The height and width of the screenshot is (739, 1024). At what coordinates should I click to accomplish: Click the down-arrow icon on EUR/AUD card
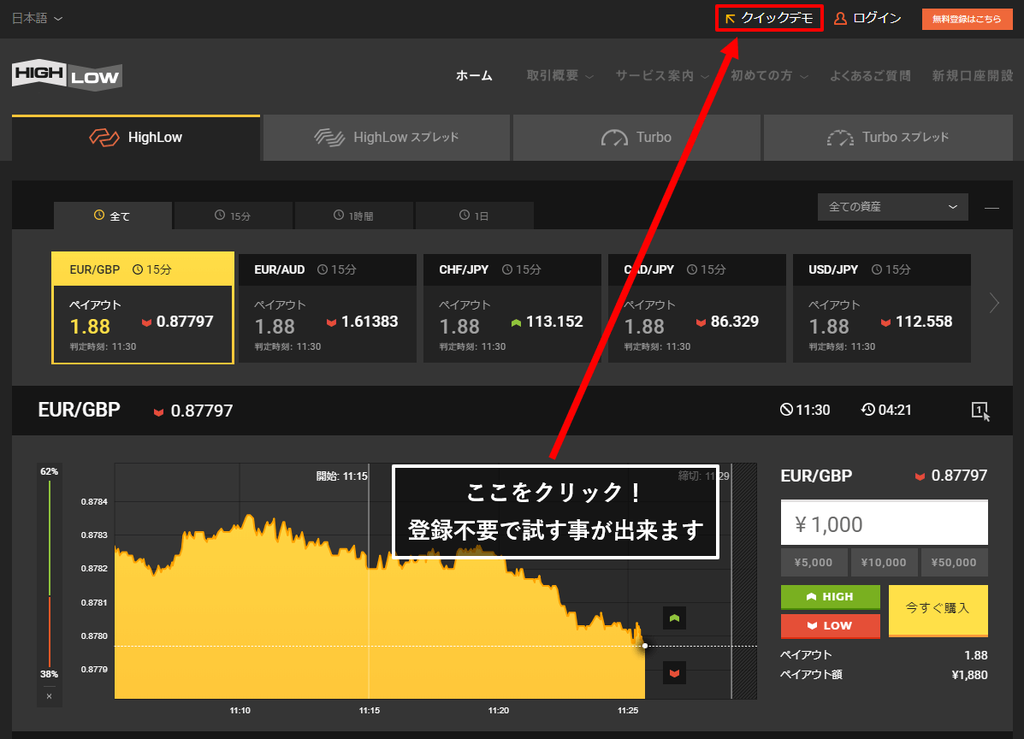point(331,322)
